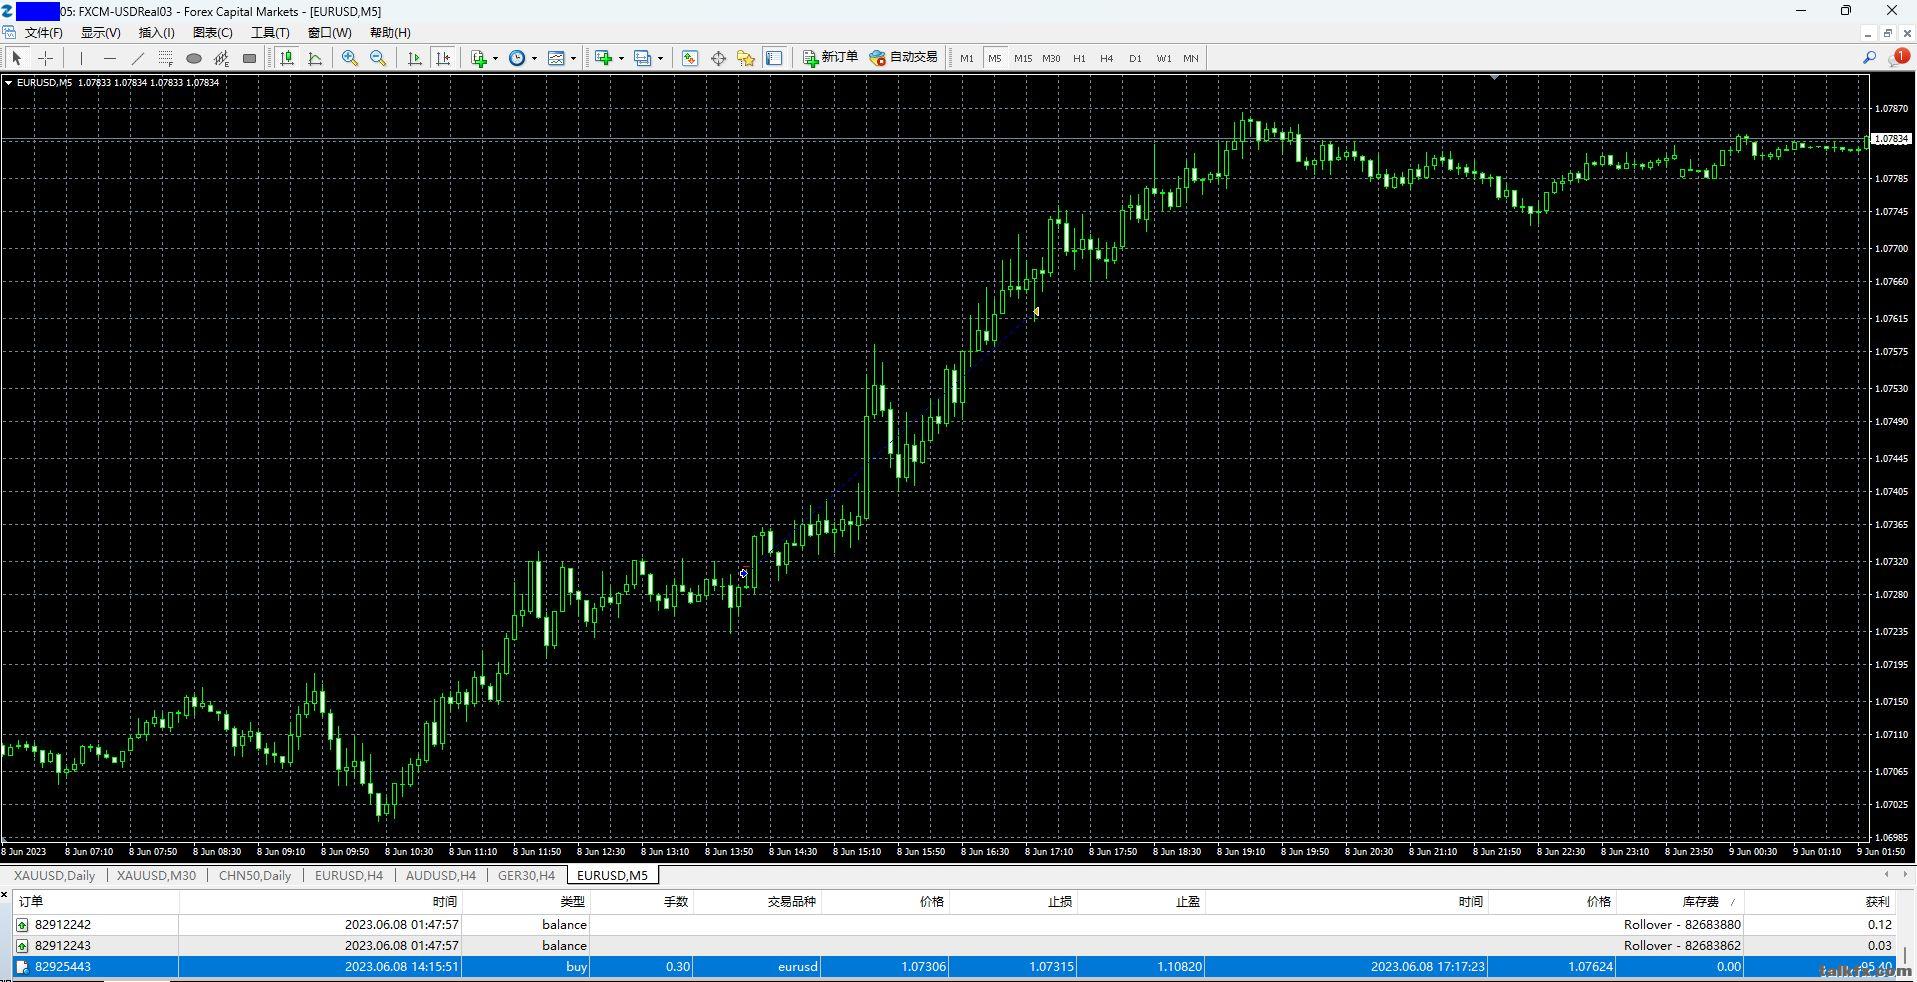Select balance row 82912242
Screen dimensions: 1917x982
click(955, 925)
